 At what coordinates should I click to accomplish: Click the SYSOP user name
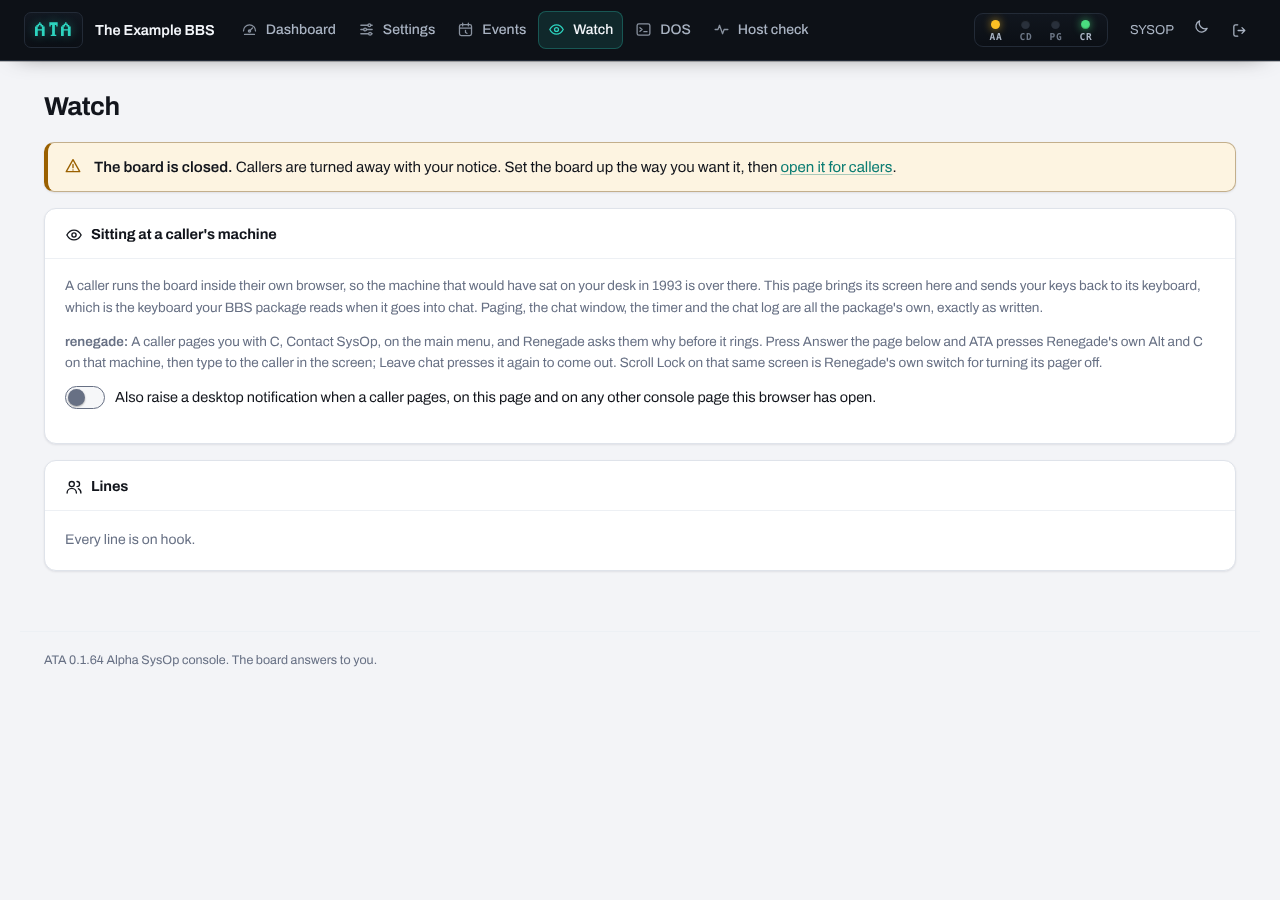point(1152,30)
